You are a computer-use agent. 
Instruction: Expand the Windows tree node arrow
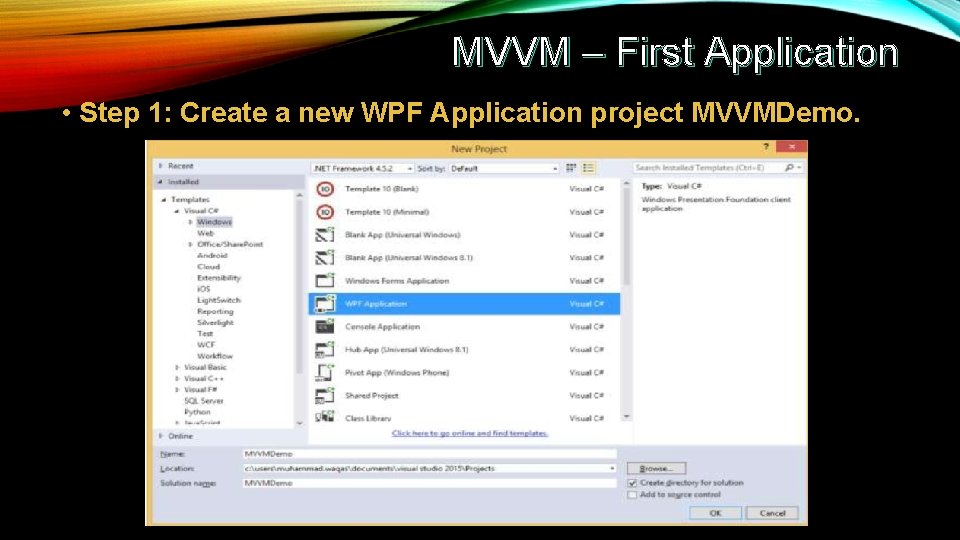[190, 222]
